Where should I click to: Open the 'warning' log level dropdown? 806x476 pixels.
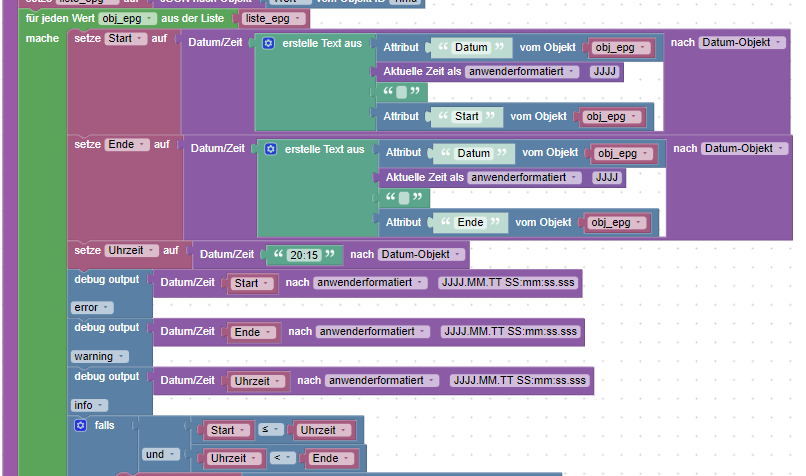click(99, 356)
